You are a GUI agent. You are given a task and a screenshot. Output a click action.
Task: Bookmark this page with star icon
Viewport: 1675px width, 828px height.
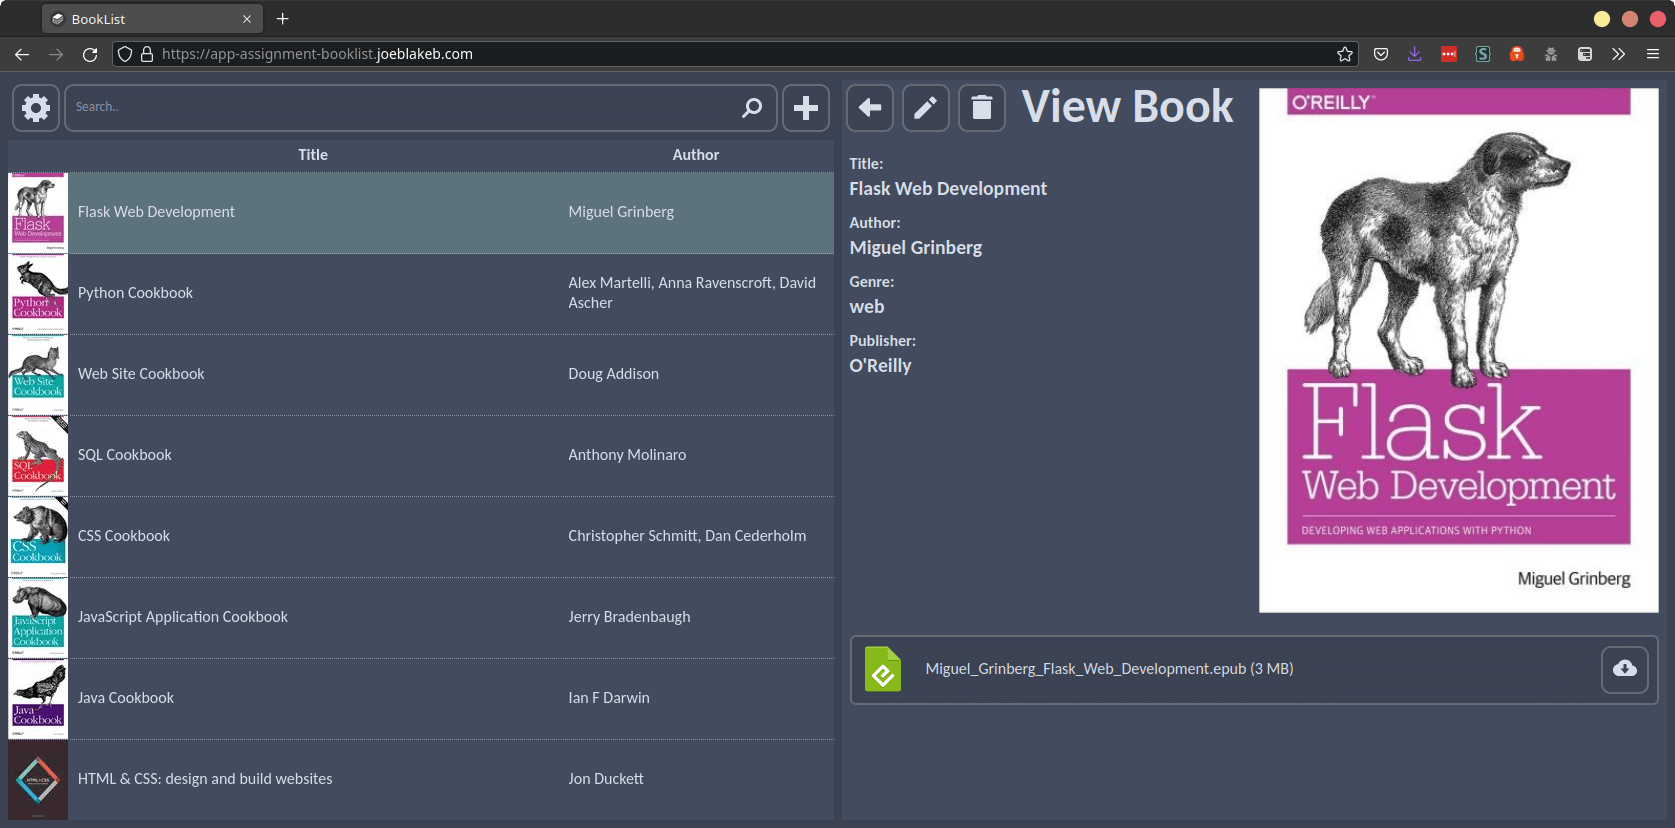coord(1345,54)
